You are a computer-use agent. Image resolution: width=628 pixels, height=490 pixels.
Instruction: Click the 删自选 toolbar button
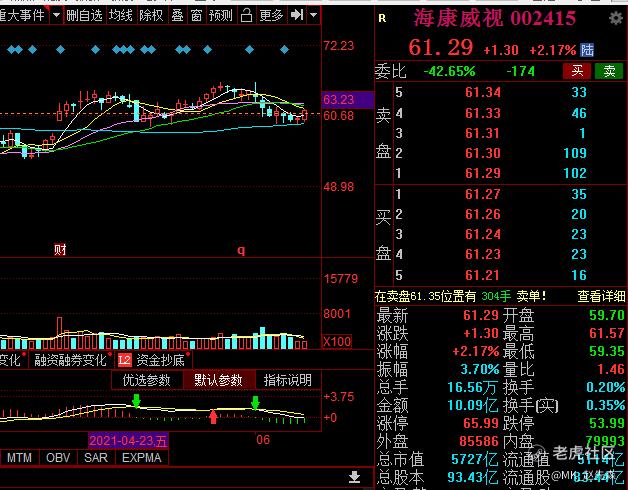[x=84, y=16]
